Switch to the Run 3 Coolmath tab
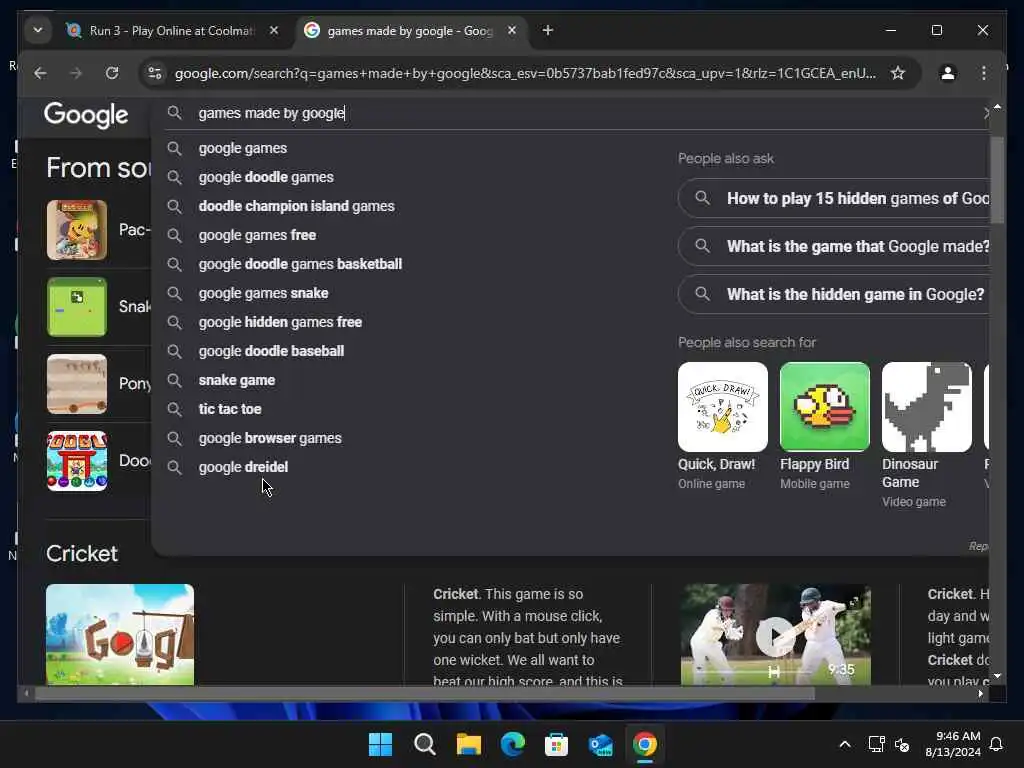This screenshot has width=1024, height=768. tap(171, 31)
